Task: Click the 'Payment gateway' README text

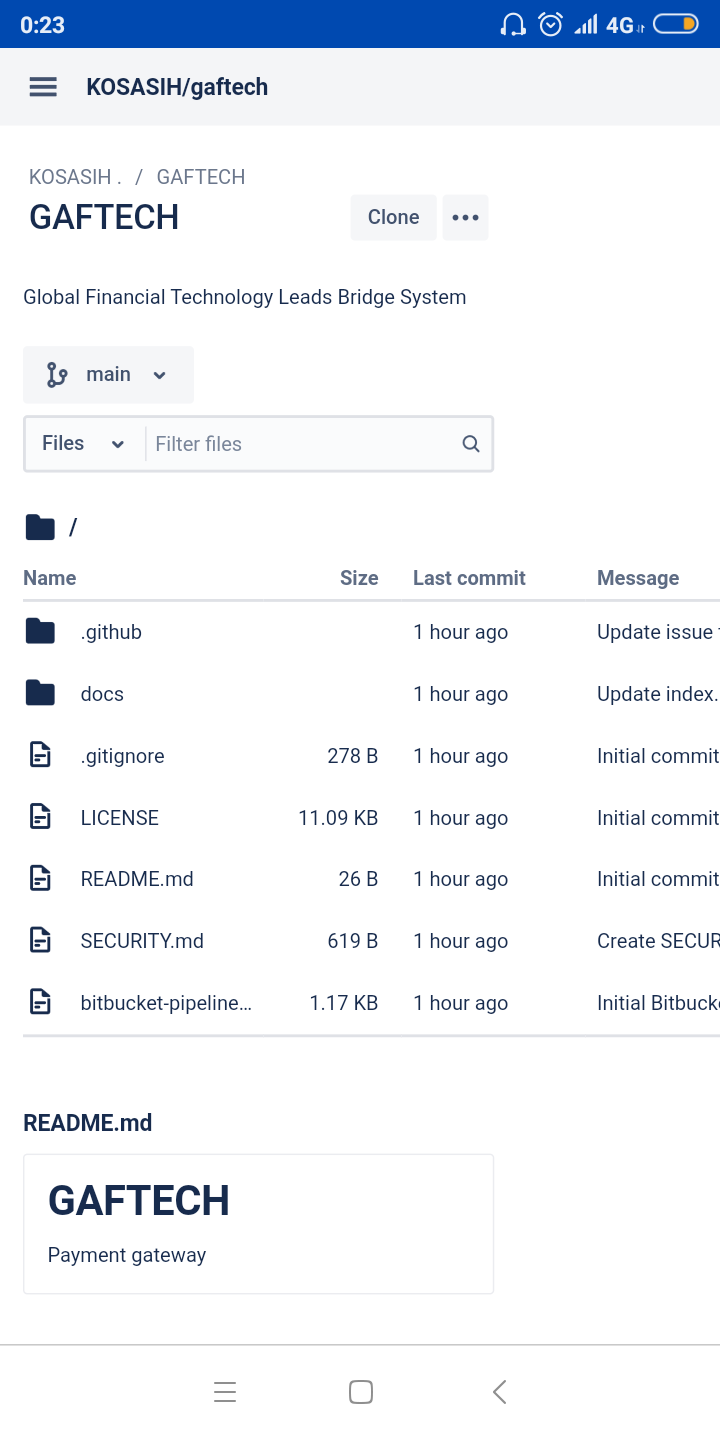Action: coord(127,1255)
